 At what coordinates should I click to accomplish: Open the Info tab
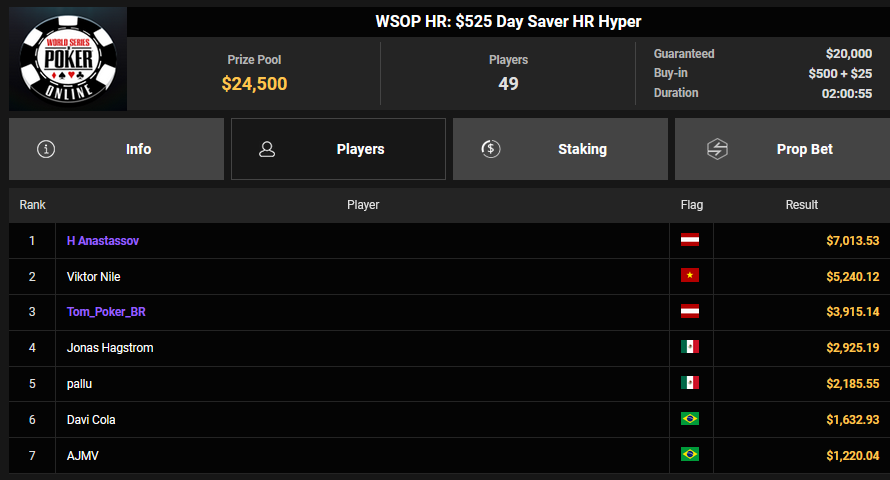tap(116, 149)
